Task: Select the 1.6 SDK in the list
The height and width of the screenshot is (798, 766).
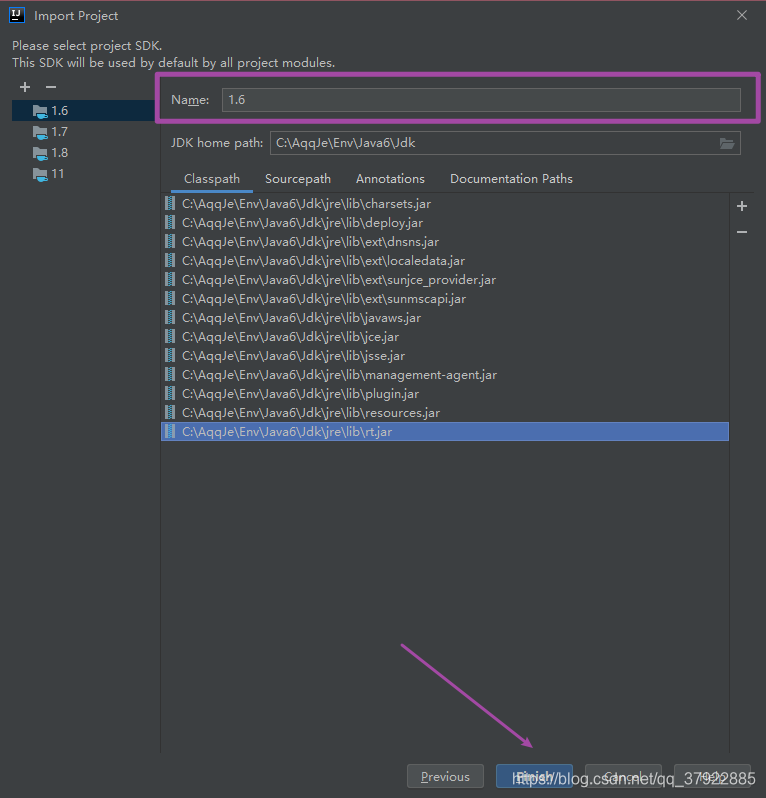Action: 83,110
